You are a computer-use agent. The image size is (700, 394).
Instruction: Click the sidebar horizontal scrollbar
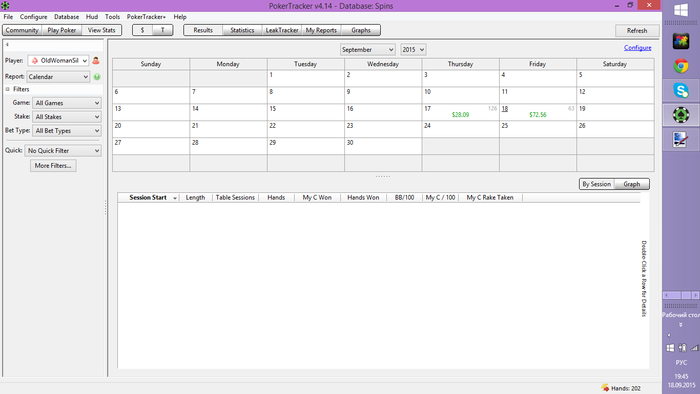[x=681, y=295]
